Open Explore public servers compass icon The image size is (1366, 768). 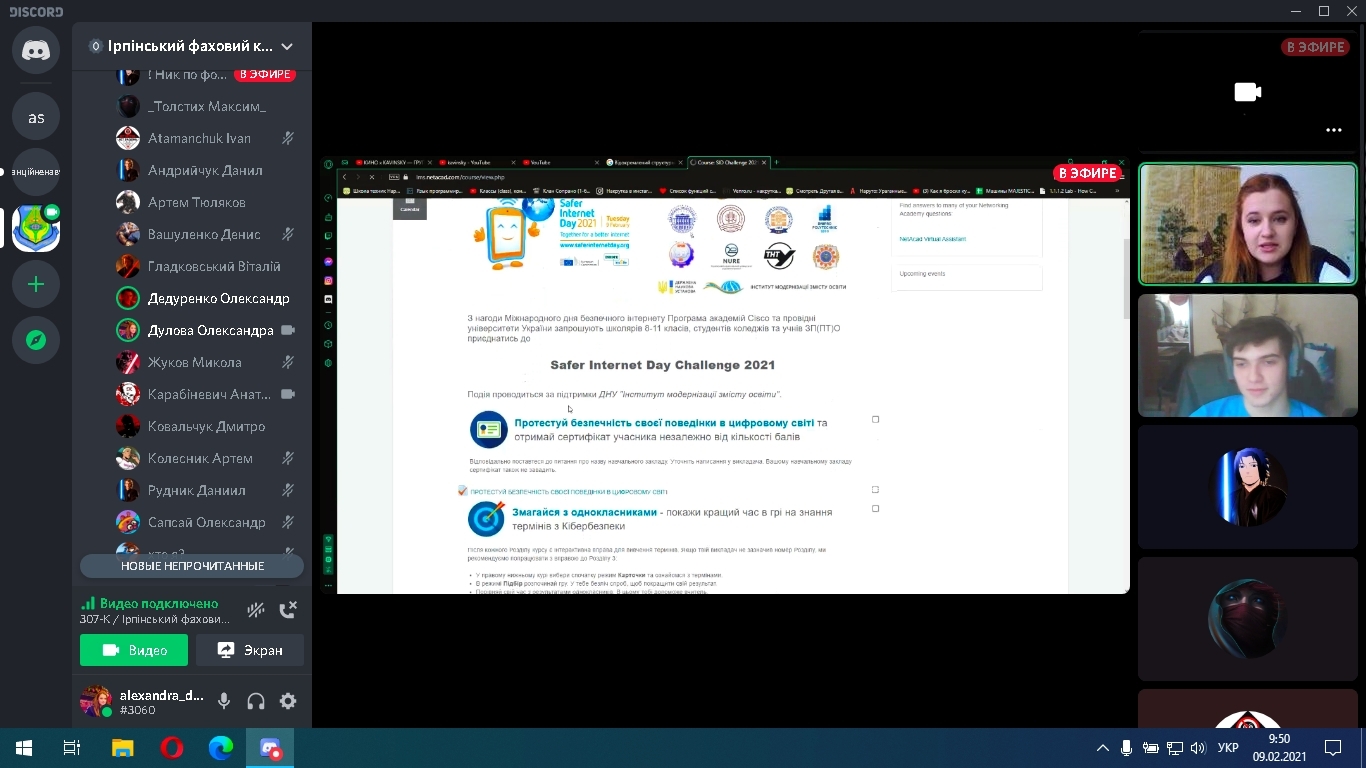point(36,341)
